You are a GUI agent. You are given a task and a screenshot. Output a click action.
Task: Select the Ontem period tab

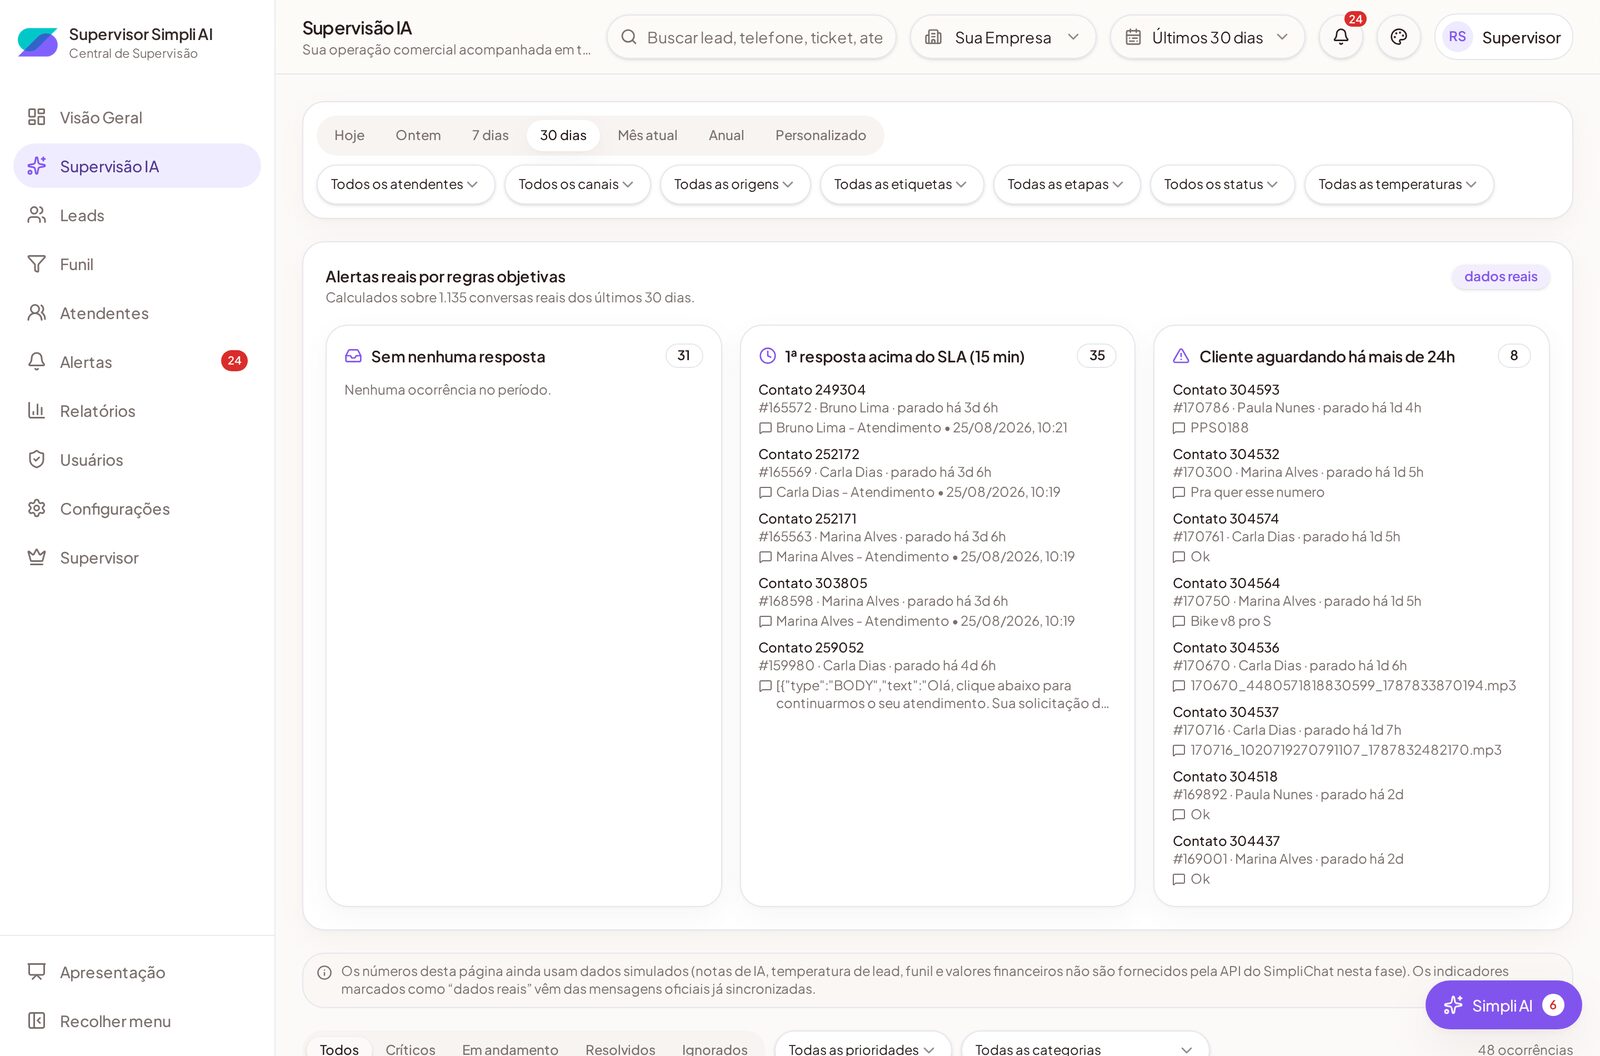[x=418, y=135]
